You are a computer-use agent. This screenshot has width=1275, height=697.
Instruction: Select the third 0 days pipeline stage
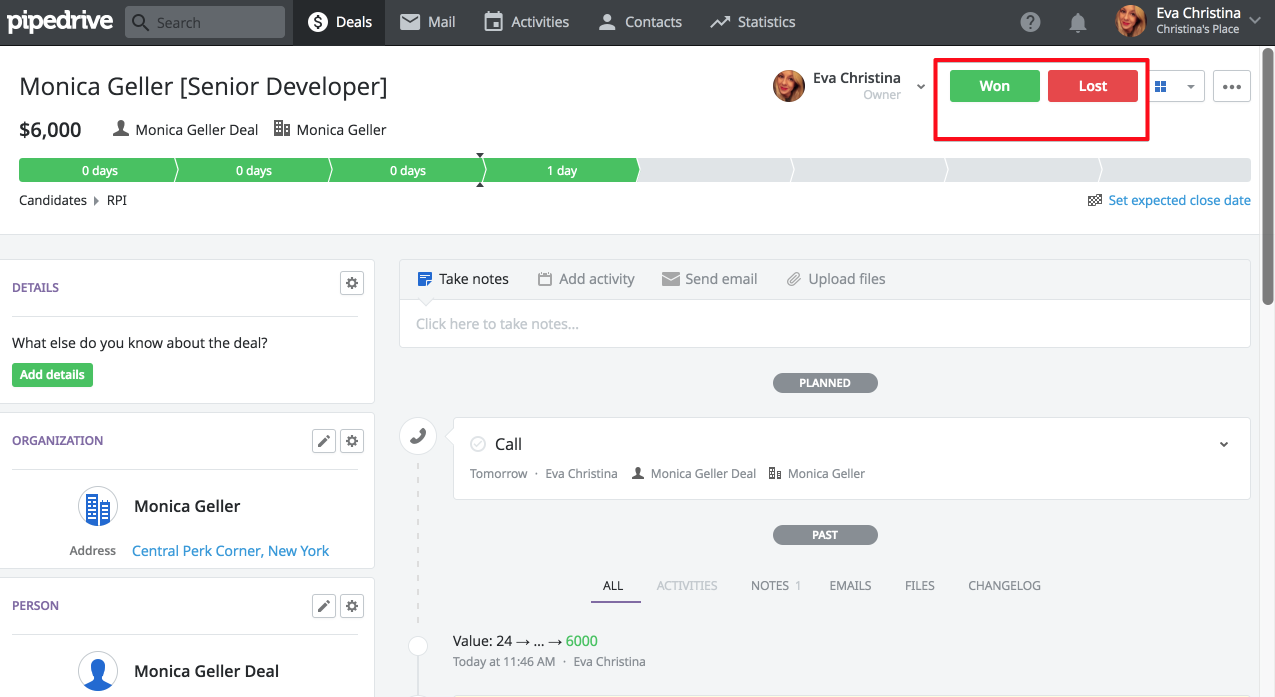pos(408,170)
